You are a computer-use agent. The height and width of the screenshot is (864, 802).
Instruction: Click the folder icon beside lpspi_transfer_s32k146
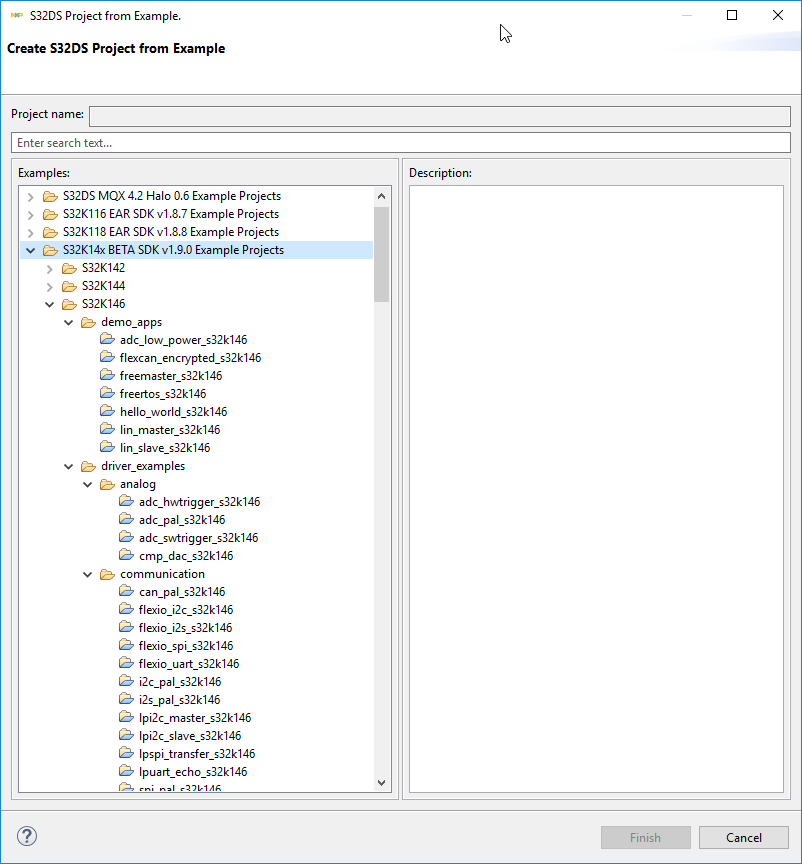point(127,753)
